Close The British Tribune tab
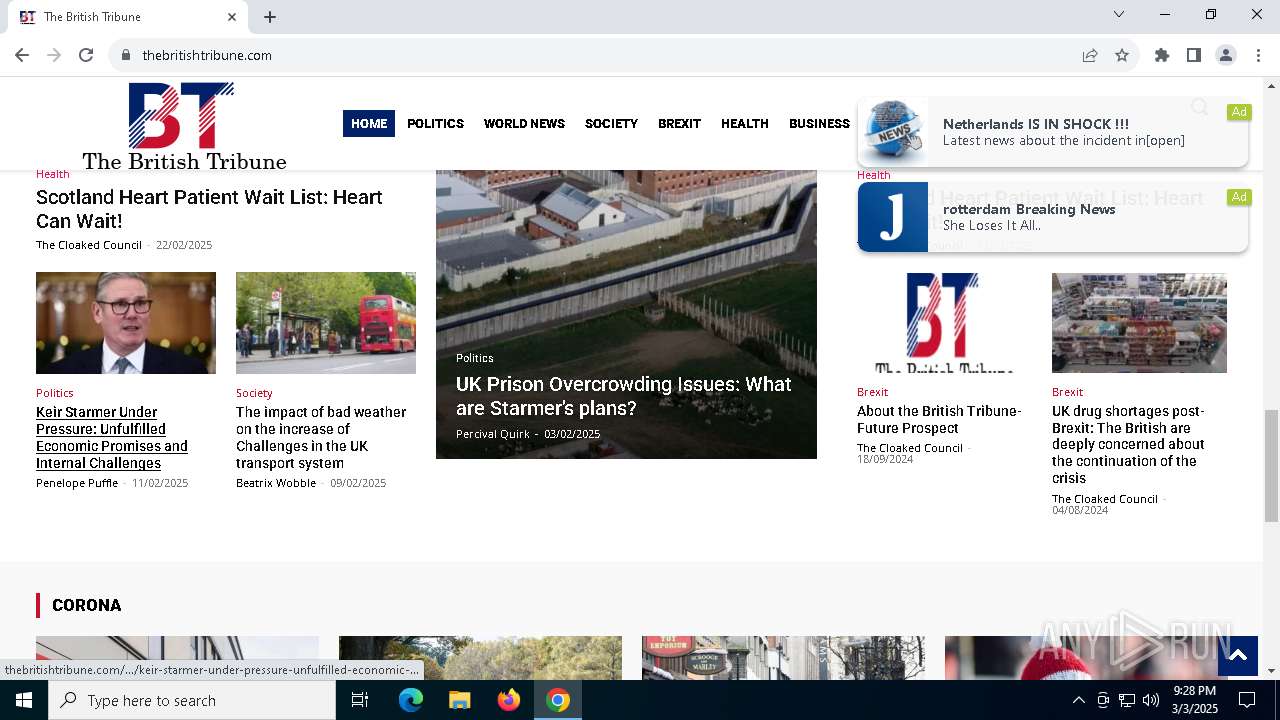This screenshot has width=1280, height=720. [232, 17]
